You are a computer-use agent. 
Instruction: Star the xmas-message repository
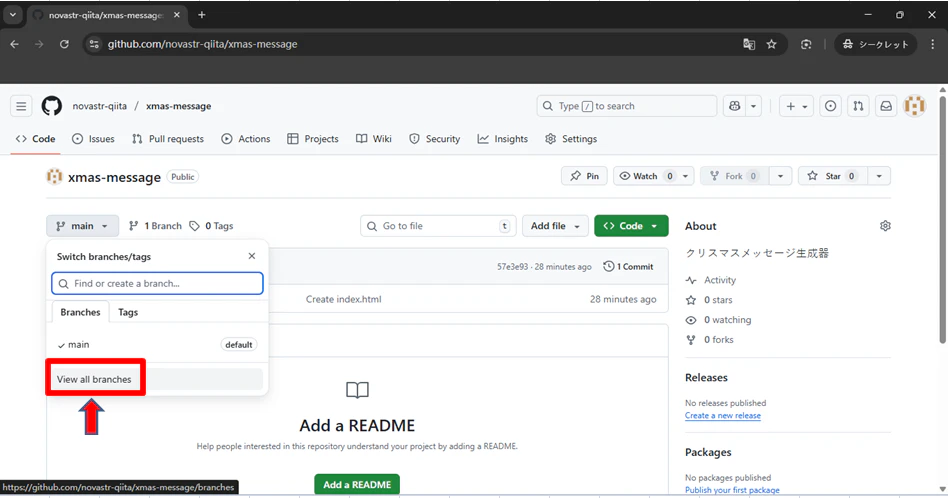coord(833,176)
